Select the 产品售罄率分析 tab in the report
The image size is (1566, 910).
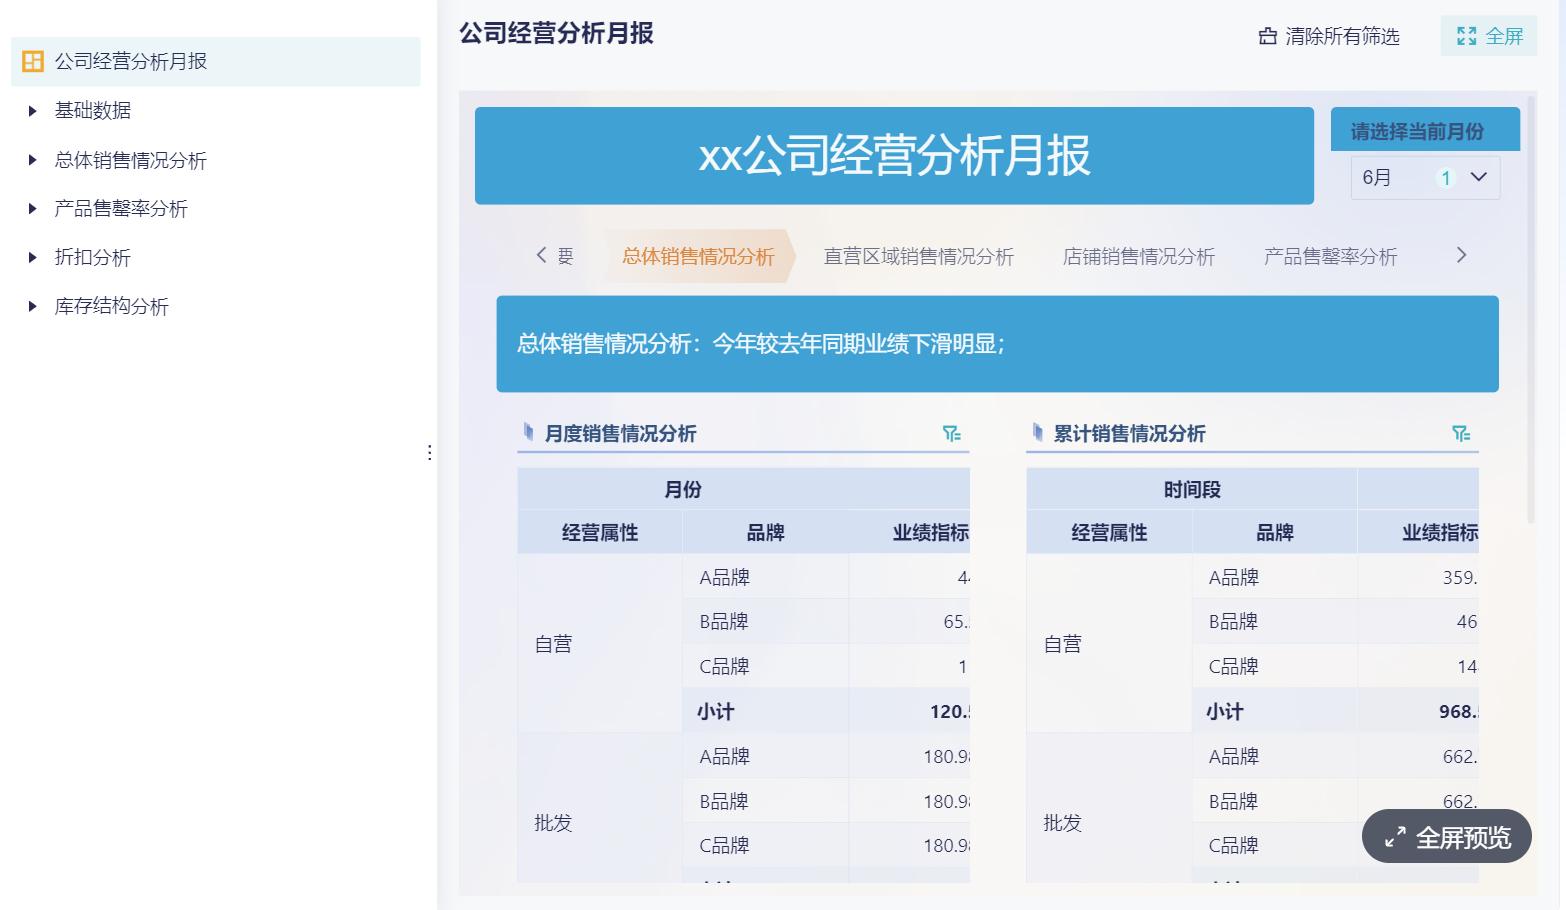click(1330, 257)
